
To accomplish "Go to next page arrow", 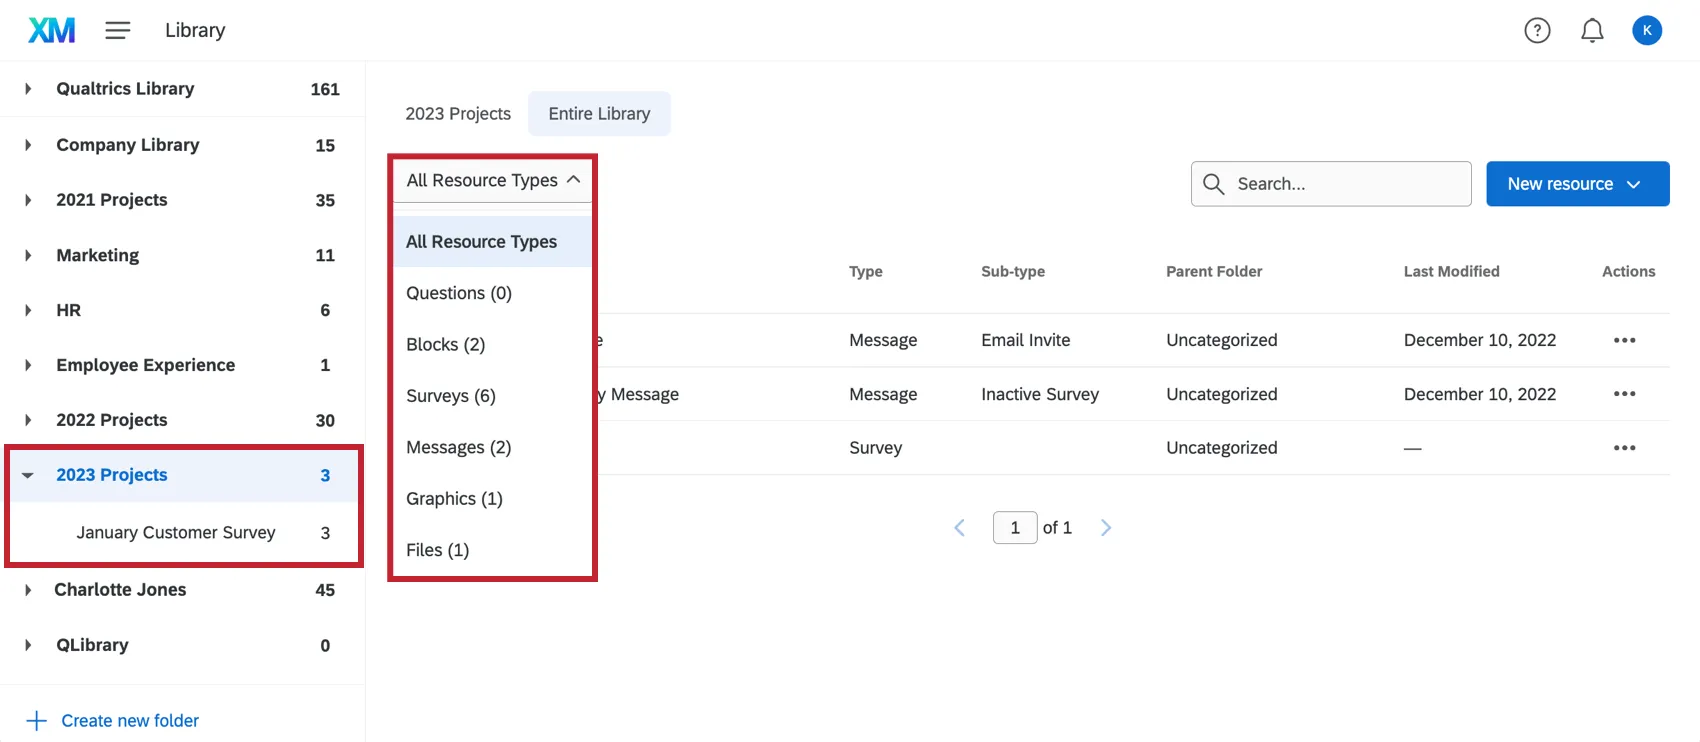I will pos(1106,528).
